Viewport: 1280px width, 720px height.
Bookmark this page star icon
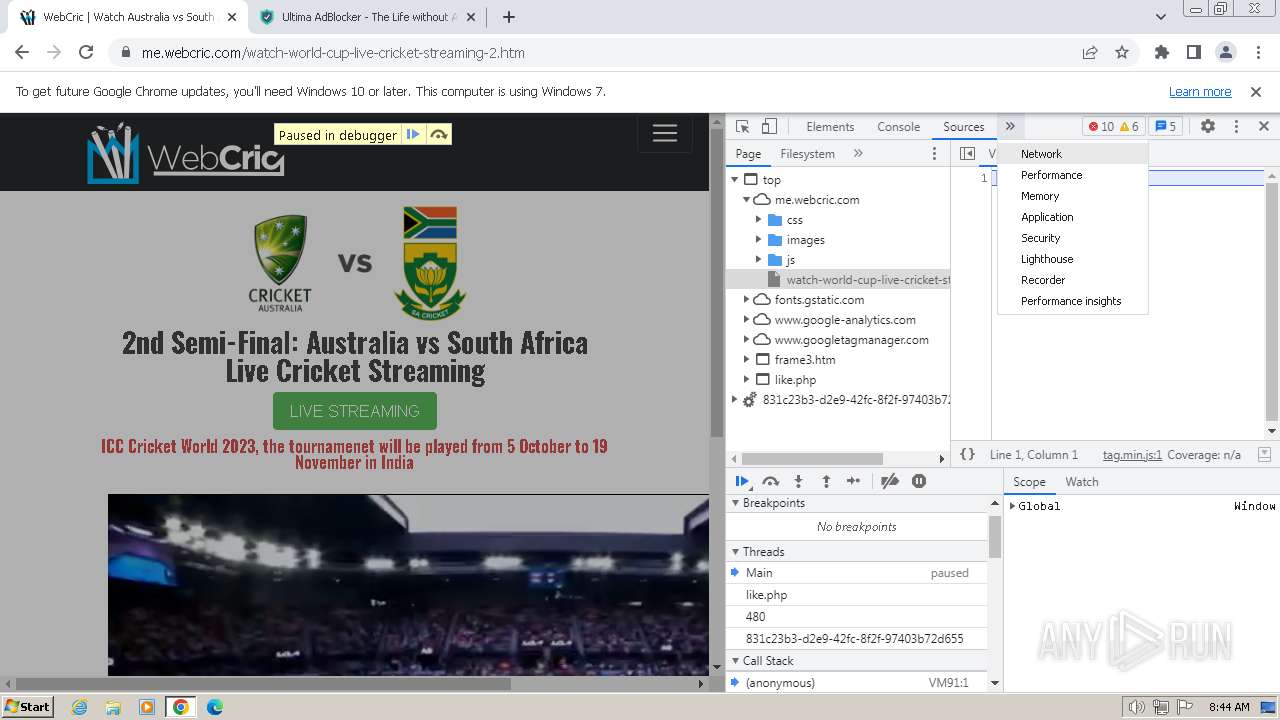pyautogui.click(x=1122, y=53)
